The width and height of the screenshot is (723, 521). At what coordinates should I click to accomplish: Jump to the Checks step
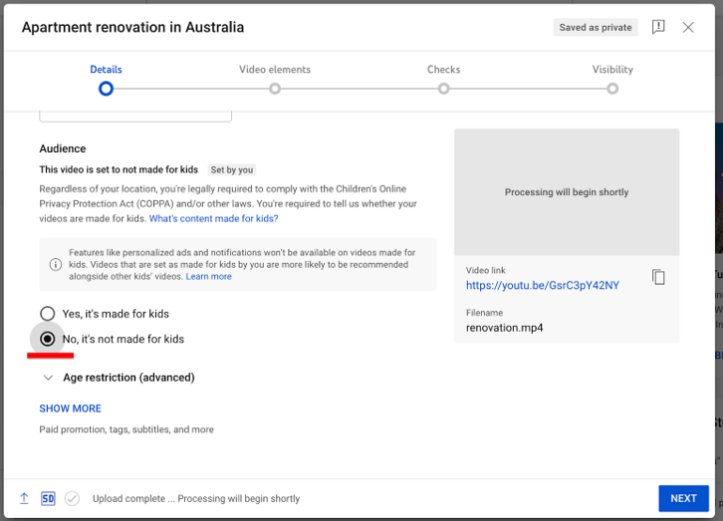click(444, 88)
